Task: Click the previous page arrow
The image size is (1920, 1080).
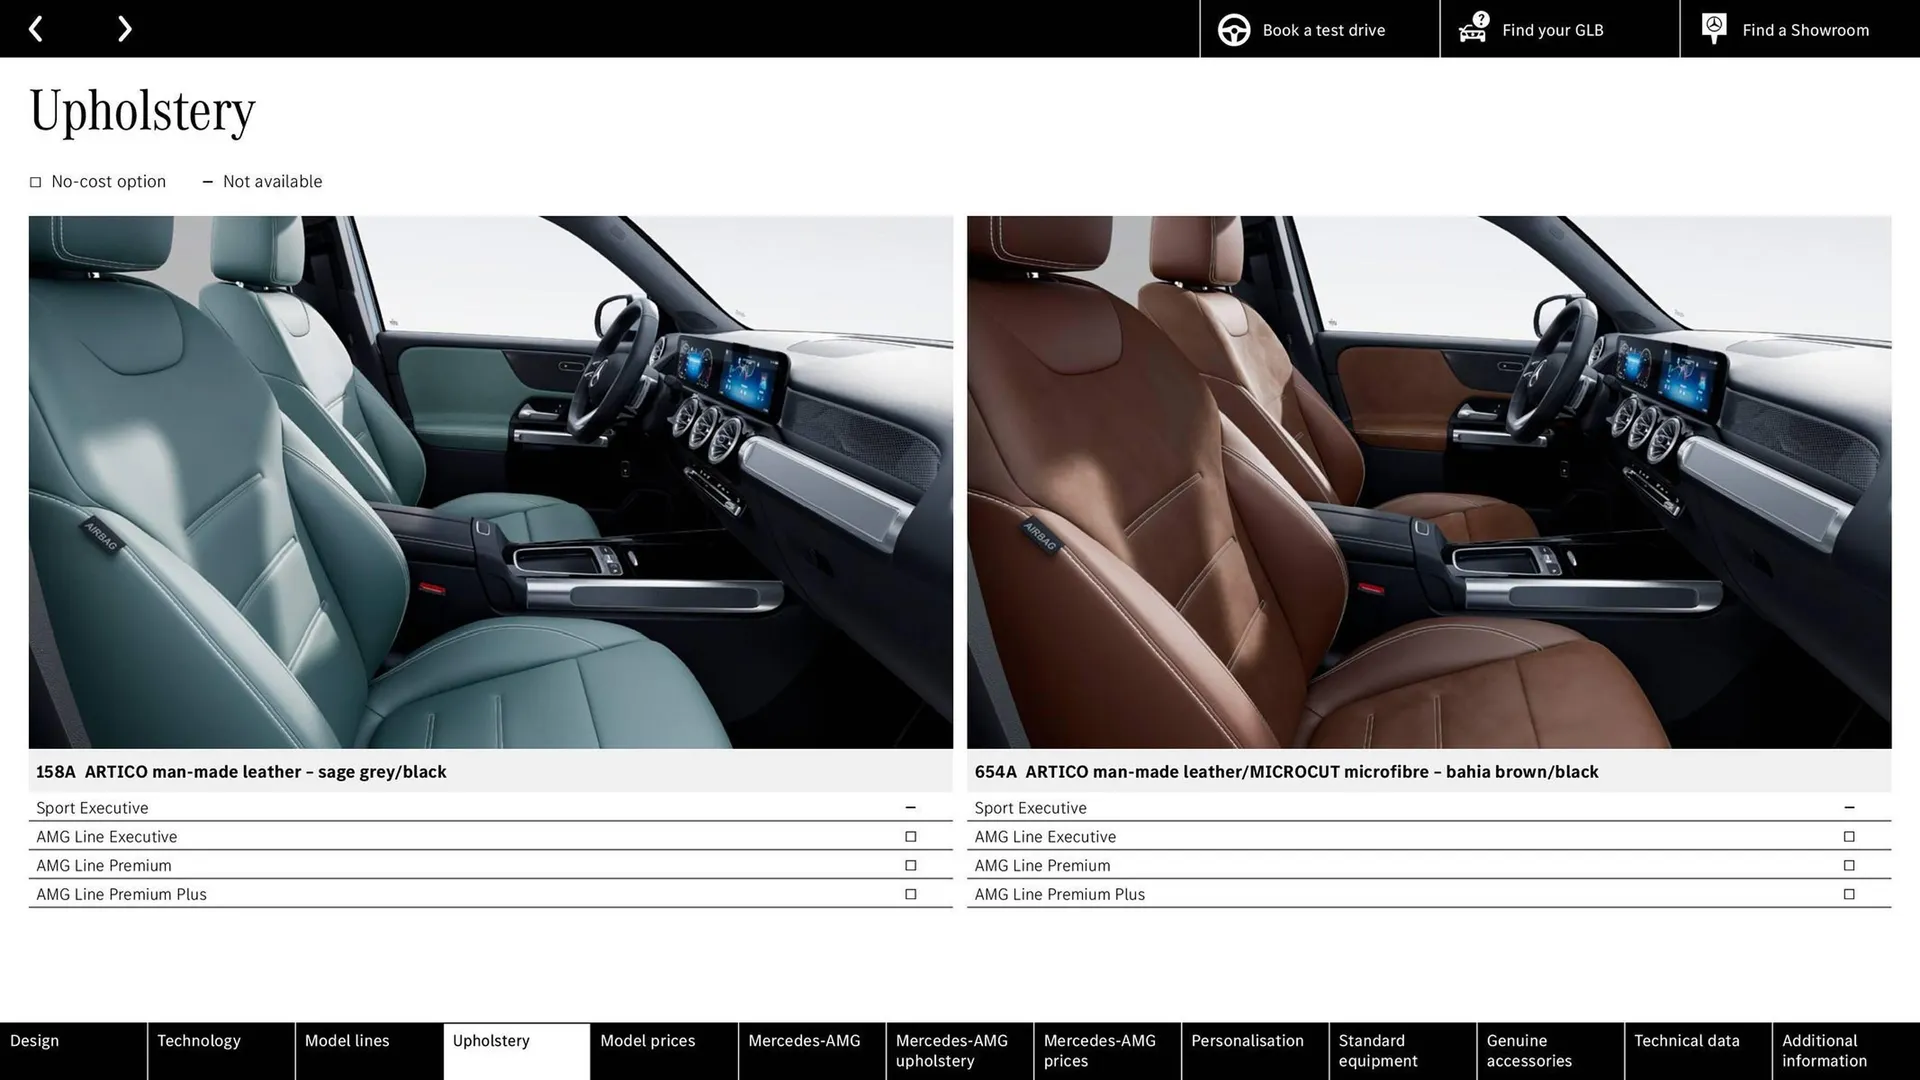Action: click(37, 28)
